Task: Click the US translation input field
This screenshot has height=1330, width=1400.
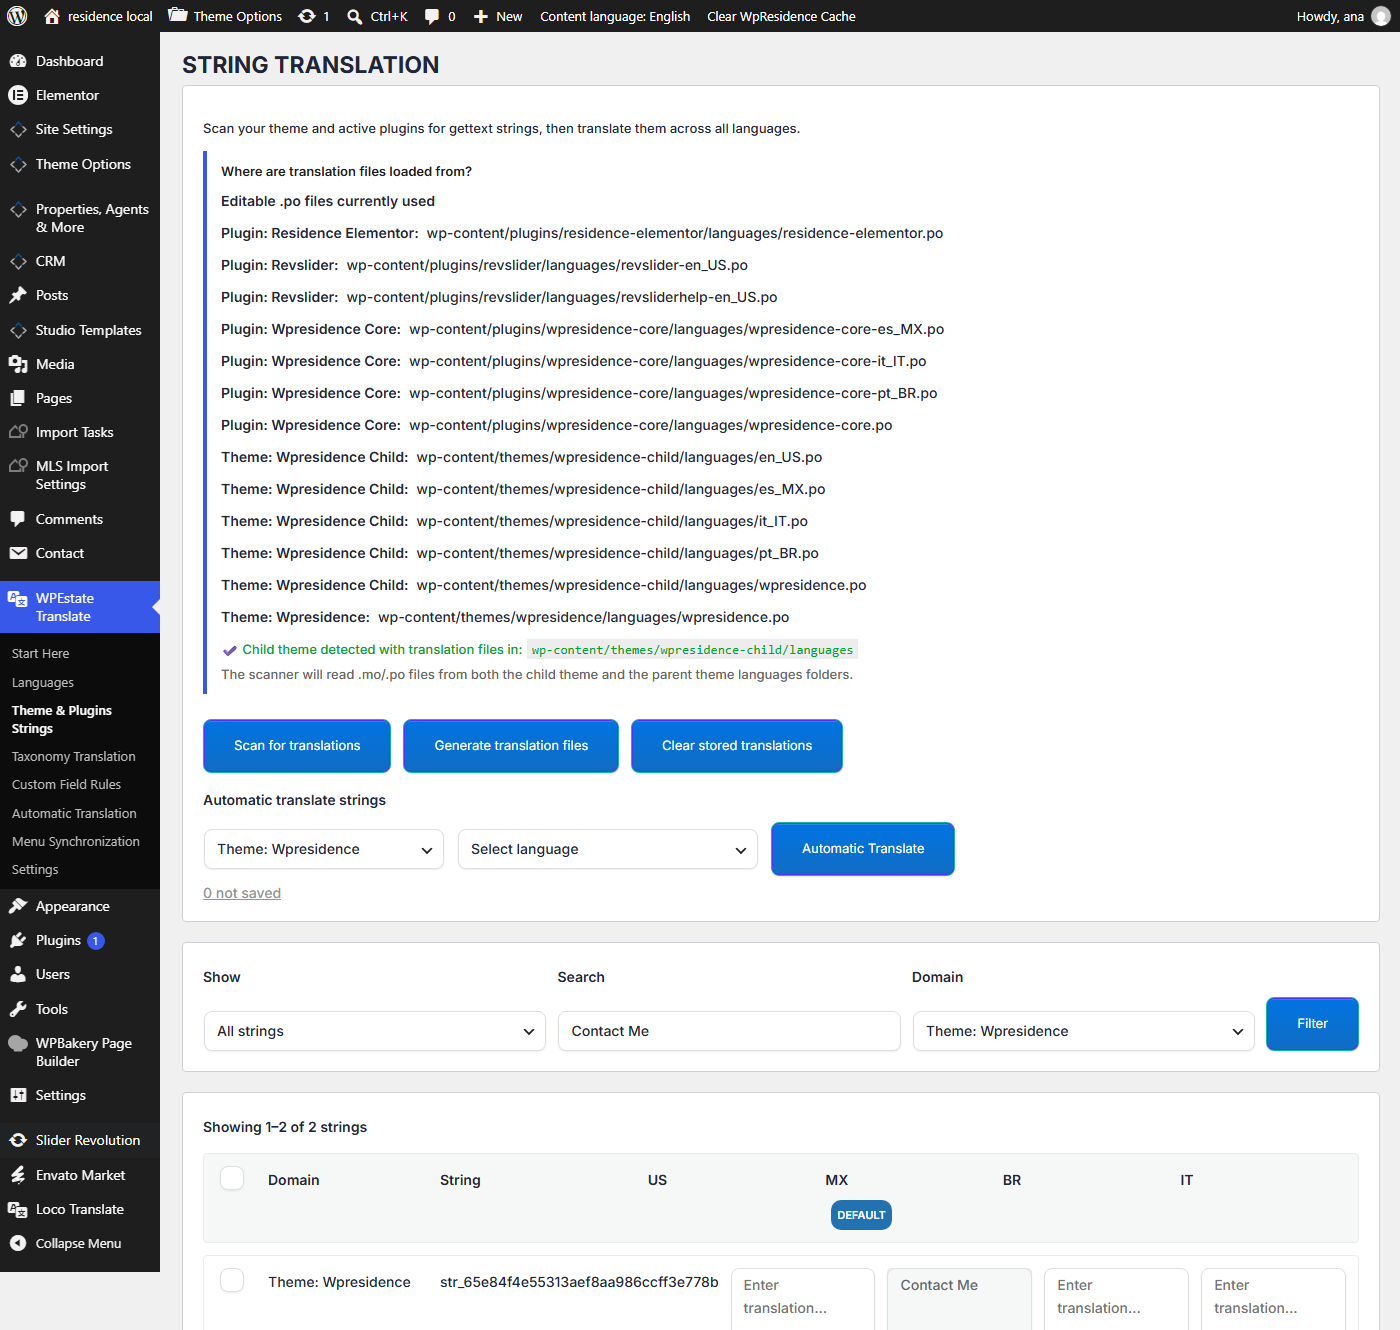Action: click(803, 1299)
